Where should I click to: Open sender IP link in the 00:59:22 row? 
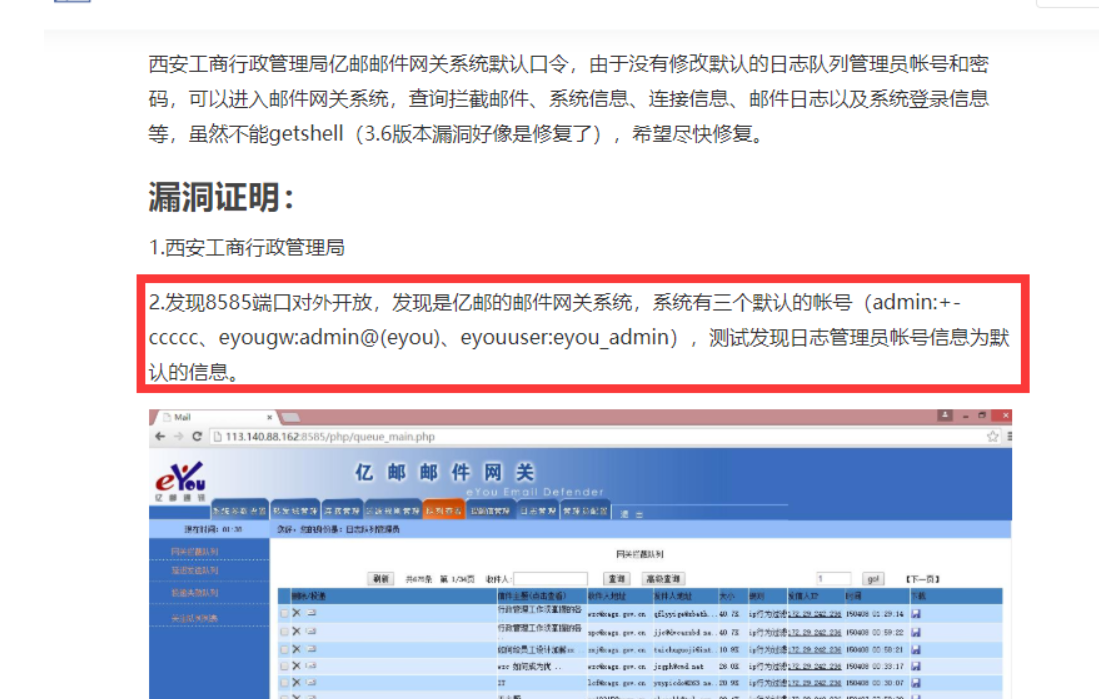814,632
